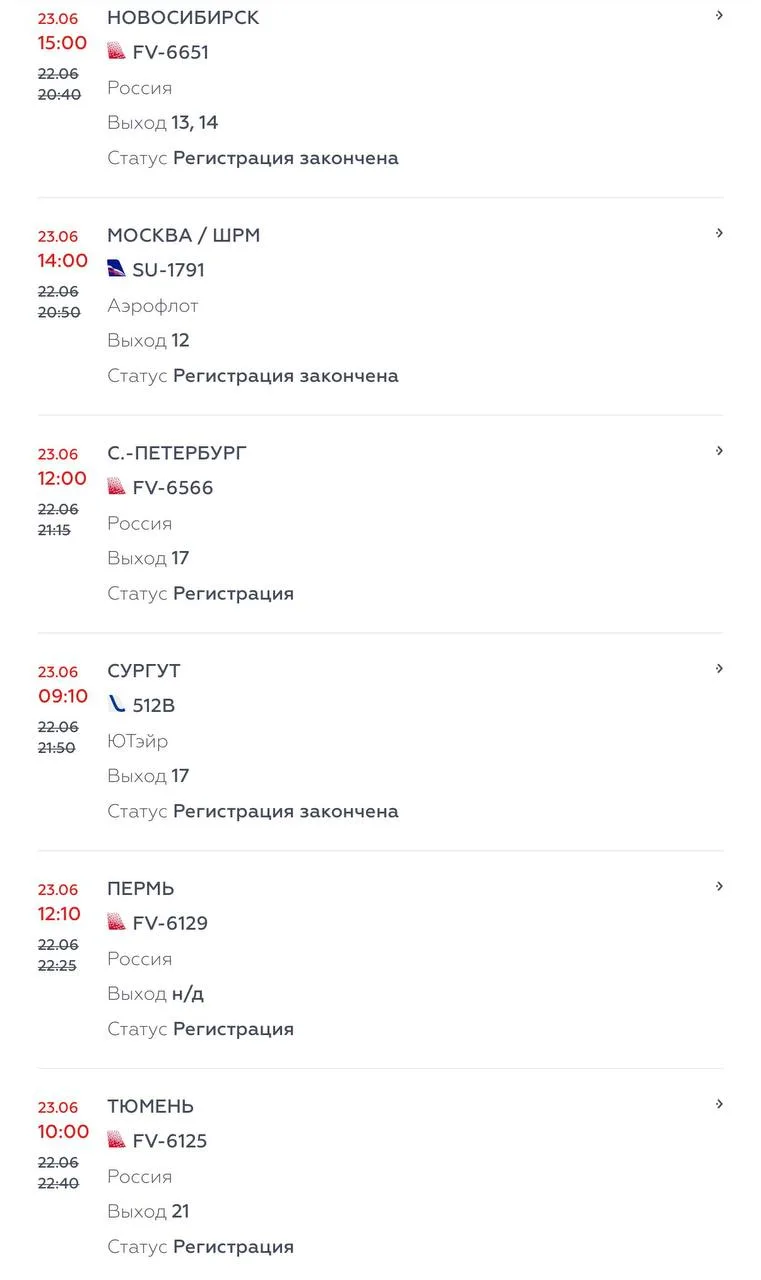The width and height of the screenshot is (761, 1280).
Task: Click the Aeroflot logo beside SU-1791
Action: 117,268
